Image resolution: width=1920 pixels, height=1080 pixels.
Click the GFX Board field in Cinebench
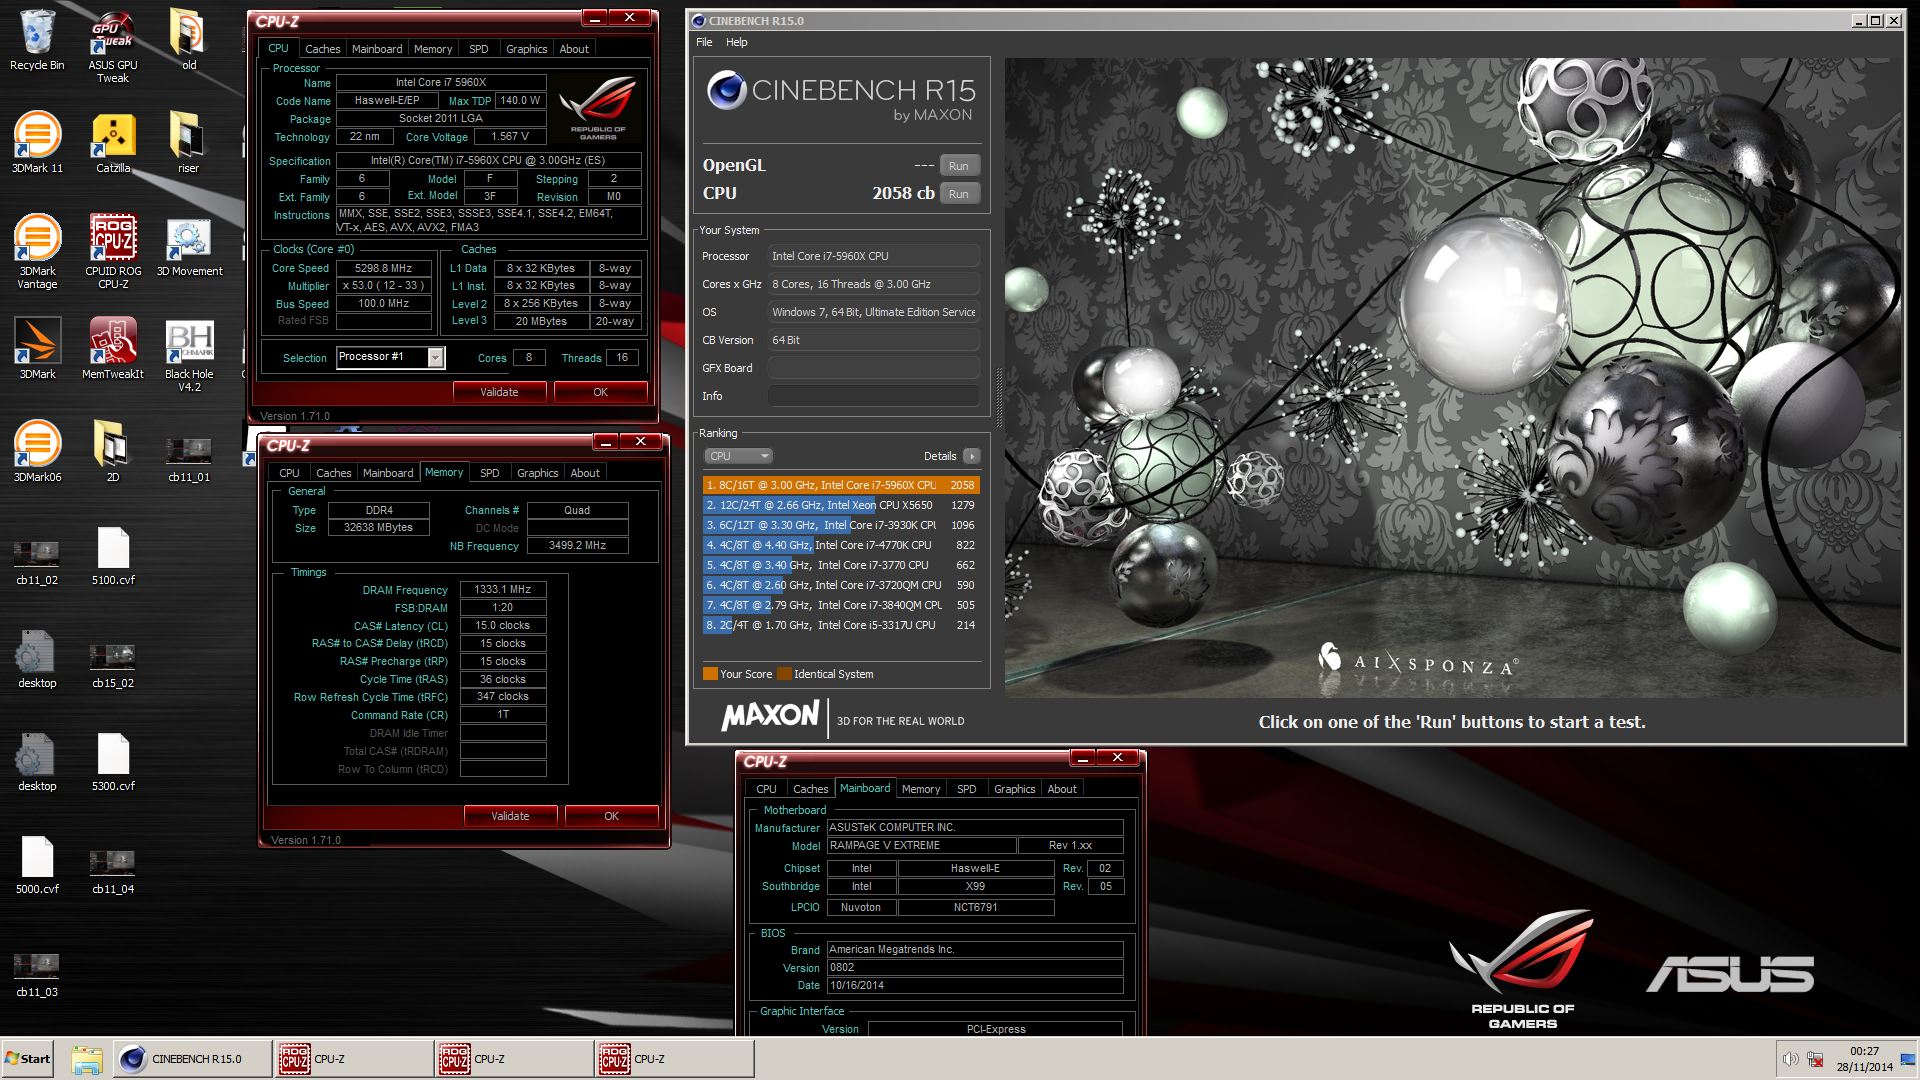873,368
